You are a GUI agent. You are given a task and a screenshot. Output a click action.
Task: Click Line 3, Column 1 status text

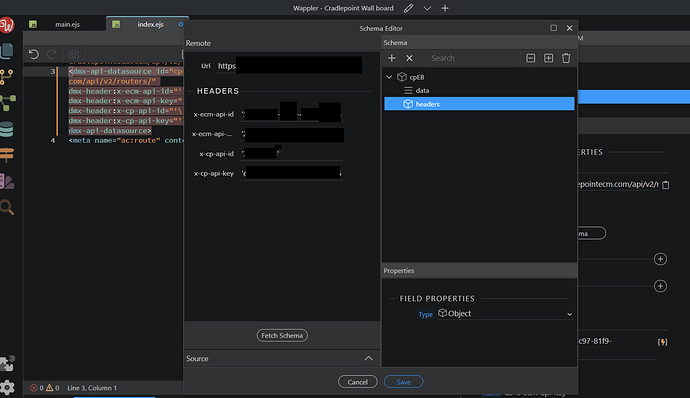92,388
